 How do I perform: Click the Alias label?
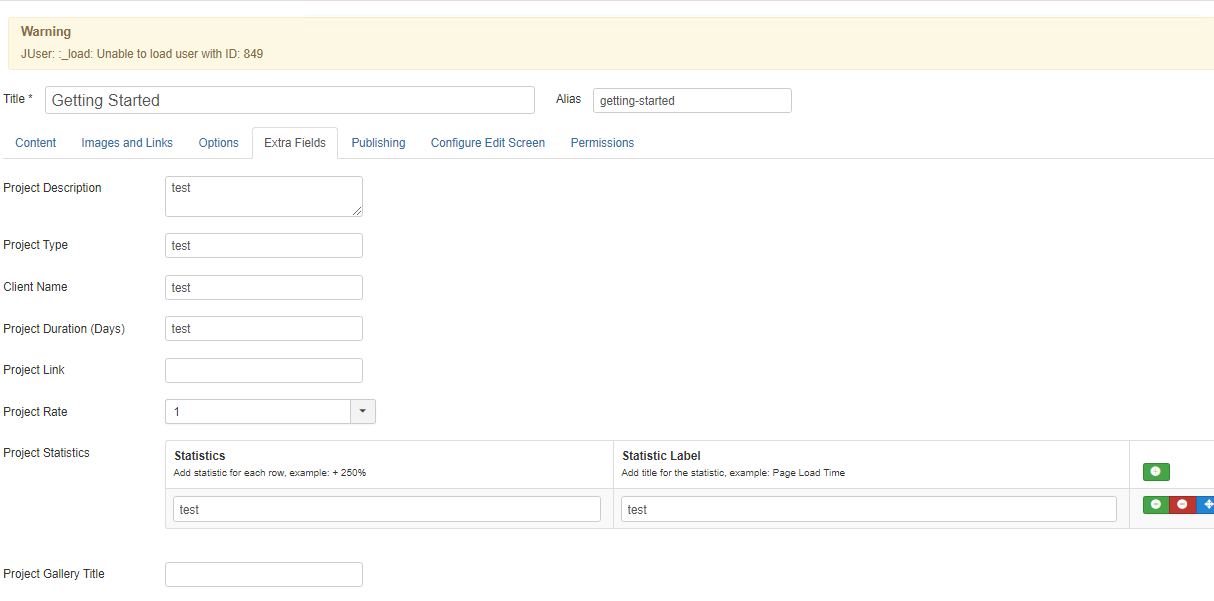coord(567,99)
